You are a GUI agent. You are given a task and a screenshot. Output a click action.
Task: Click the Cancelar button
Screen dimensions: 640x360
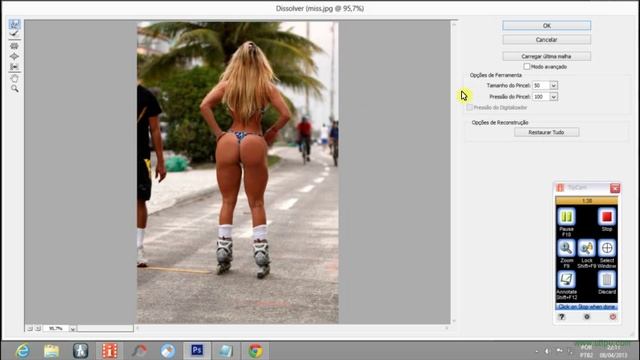(x=547, y=40)
